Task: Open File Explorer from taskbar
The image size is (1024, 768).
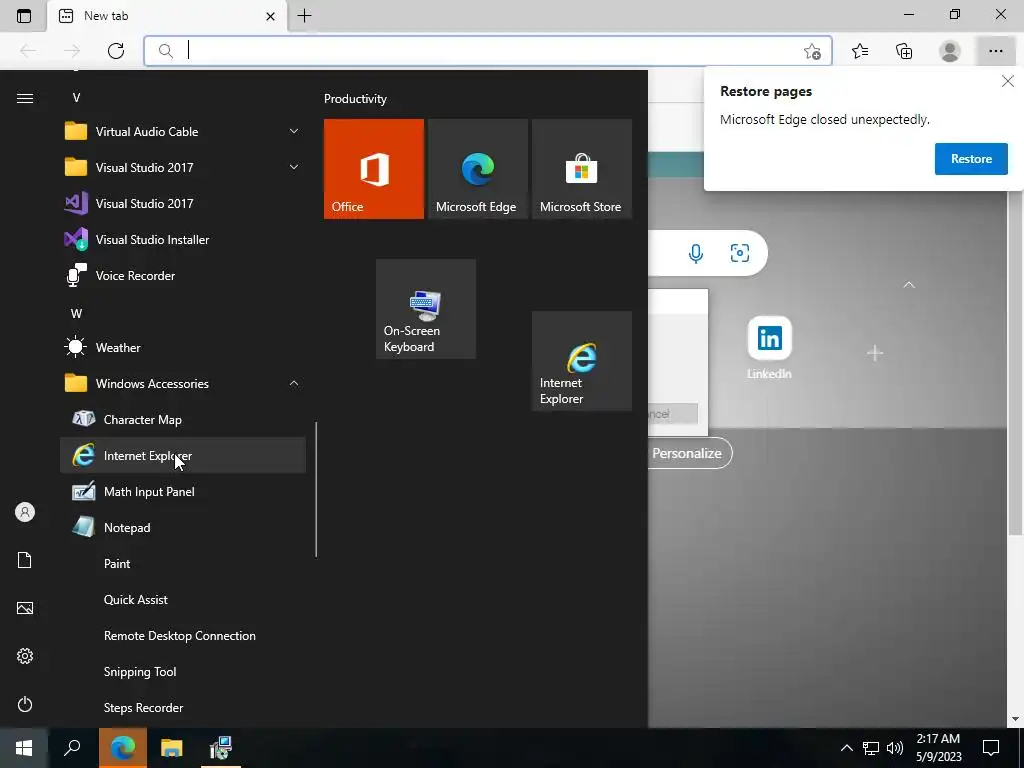Action: tap(172, 747)
